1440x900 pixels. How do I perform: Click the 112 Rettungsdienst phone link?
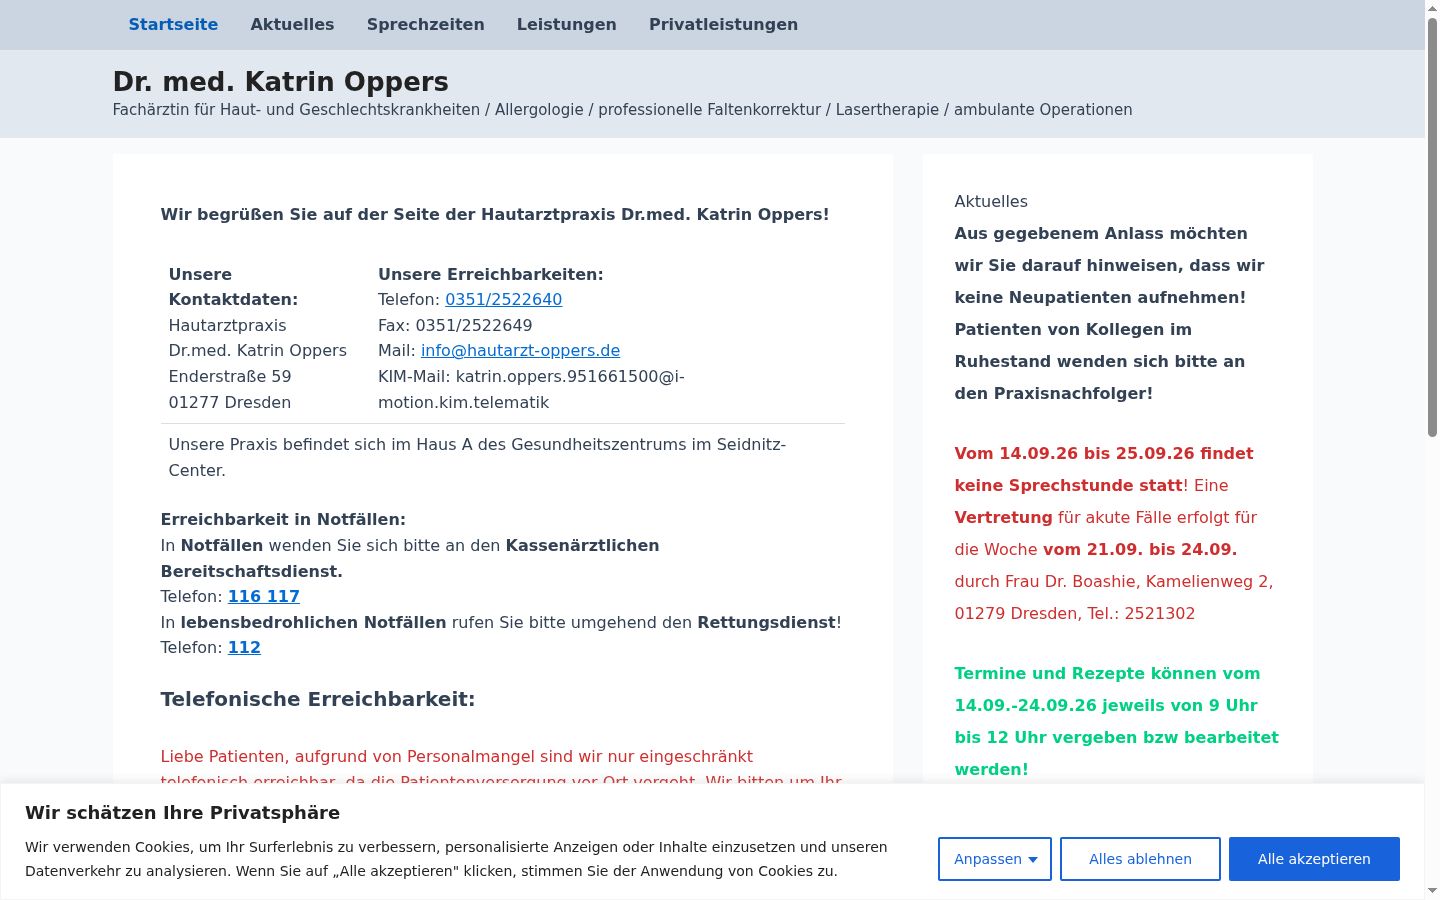(x=244, y=647)
